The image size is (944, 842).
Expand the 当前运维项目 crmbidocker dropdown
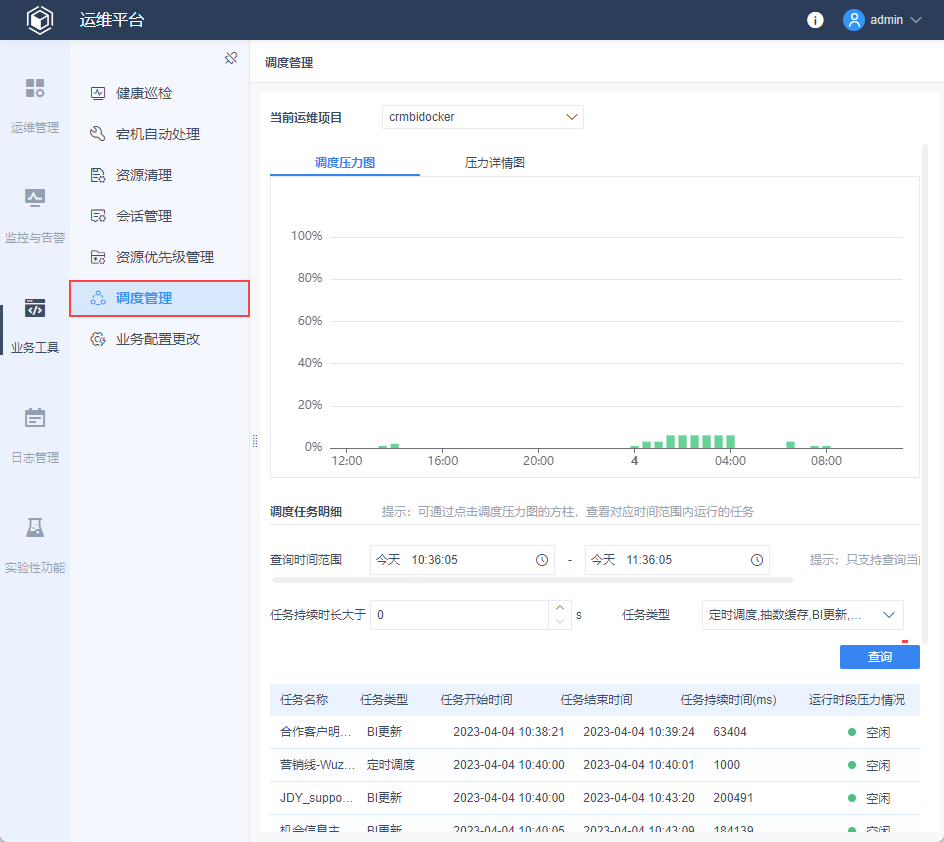click(x=482, y=117)
